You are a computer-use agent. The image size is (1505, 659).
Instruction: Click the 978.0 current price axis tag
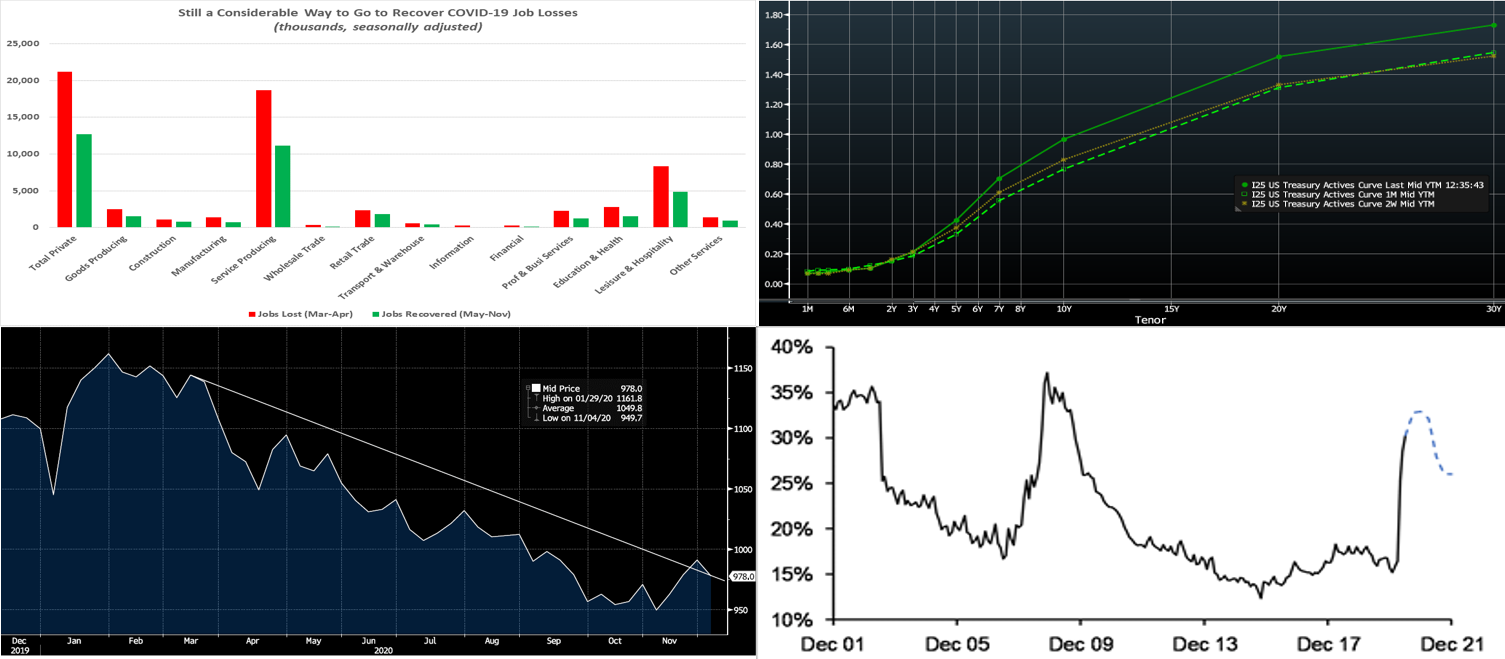(742, 577)
